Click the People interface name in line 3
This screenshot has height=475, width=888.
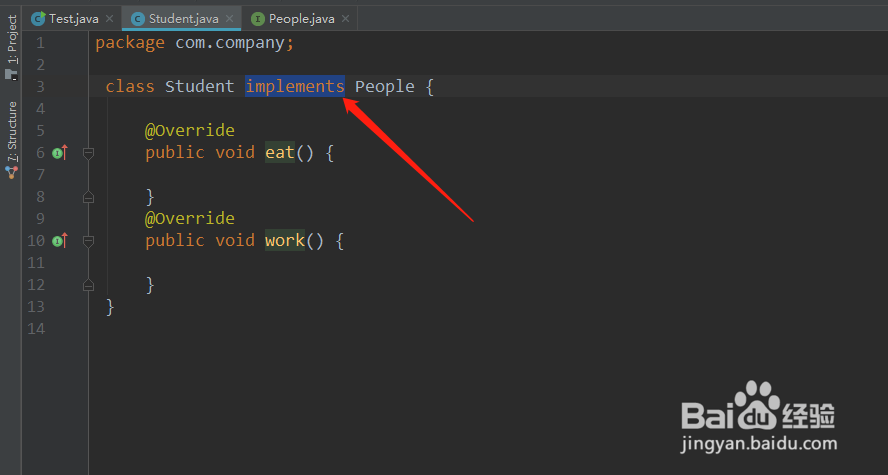385,87
